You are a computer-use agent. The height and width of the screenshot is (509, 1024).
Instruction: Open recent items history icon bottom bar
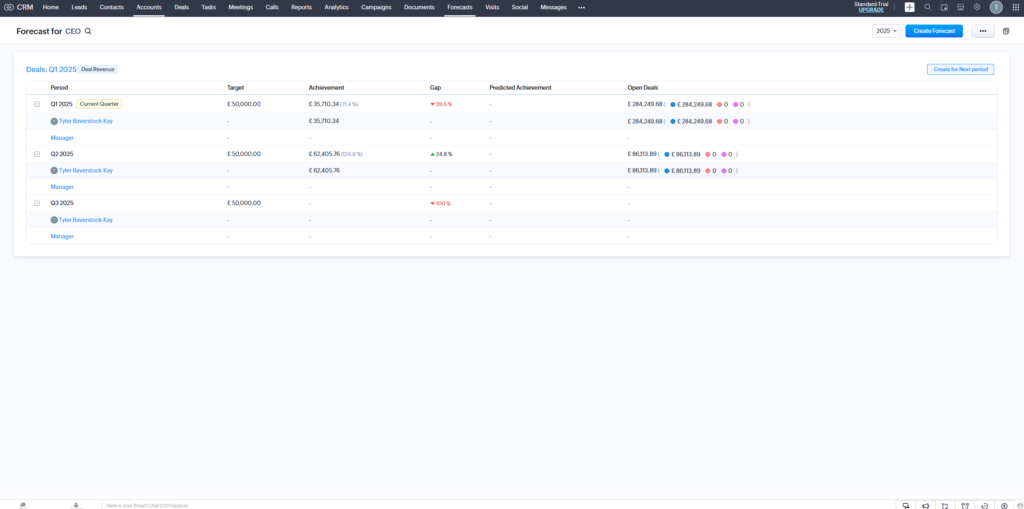point(985,505)
